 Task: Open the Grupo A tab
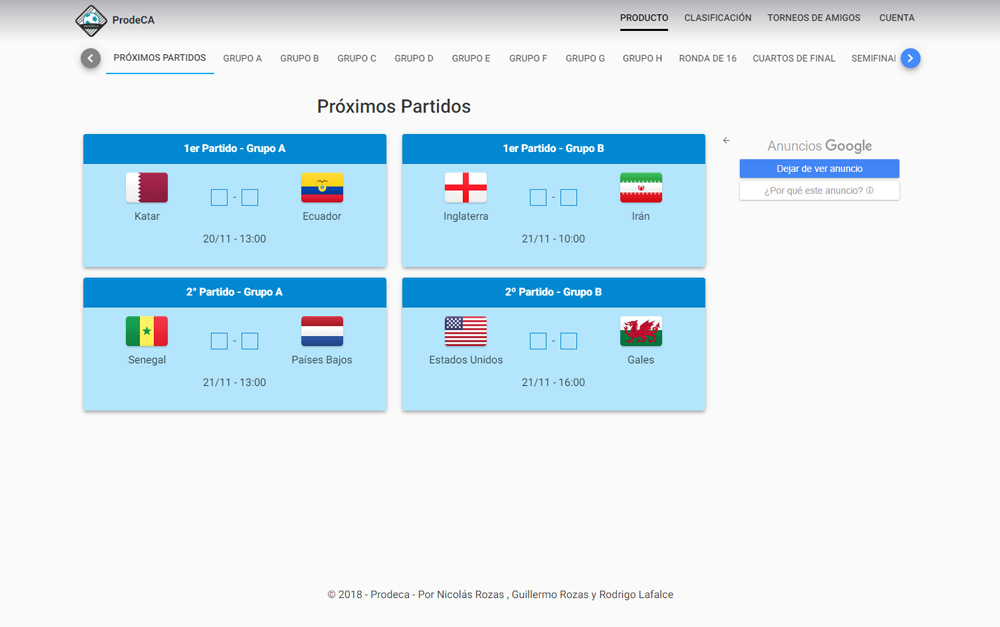(242, 59)
